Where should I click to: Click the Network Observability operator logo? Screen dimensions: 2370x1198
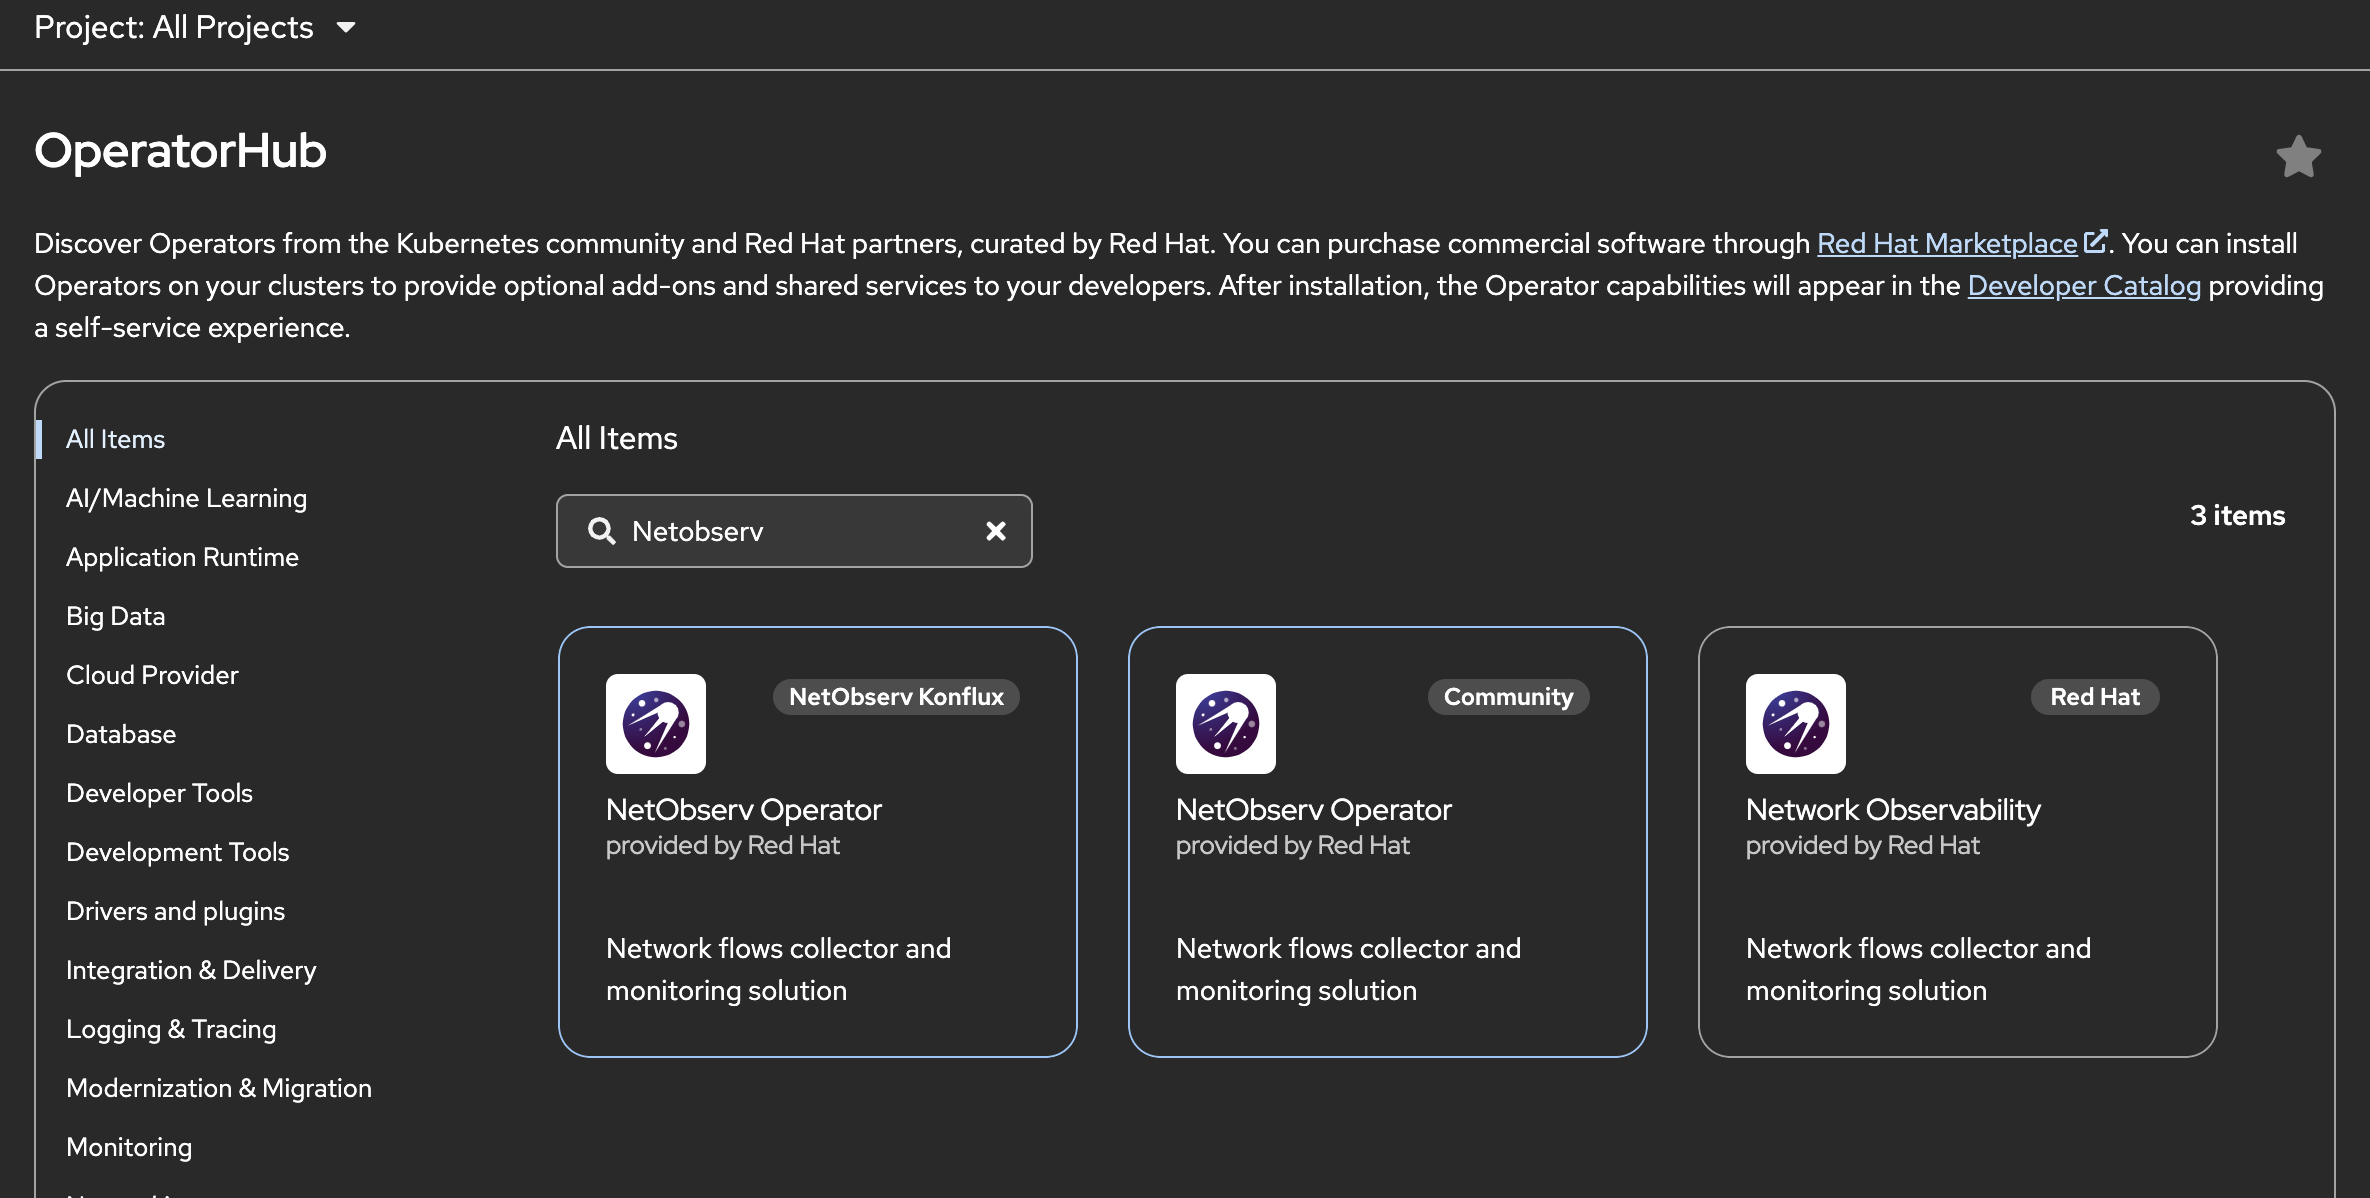1795,724
